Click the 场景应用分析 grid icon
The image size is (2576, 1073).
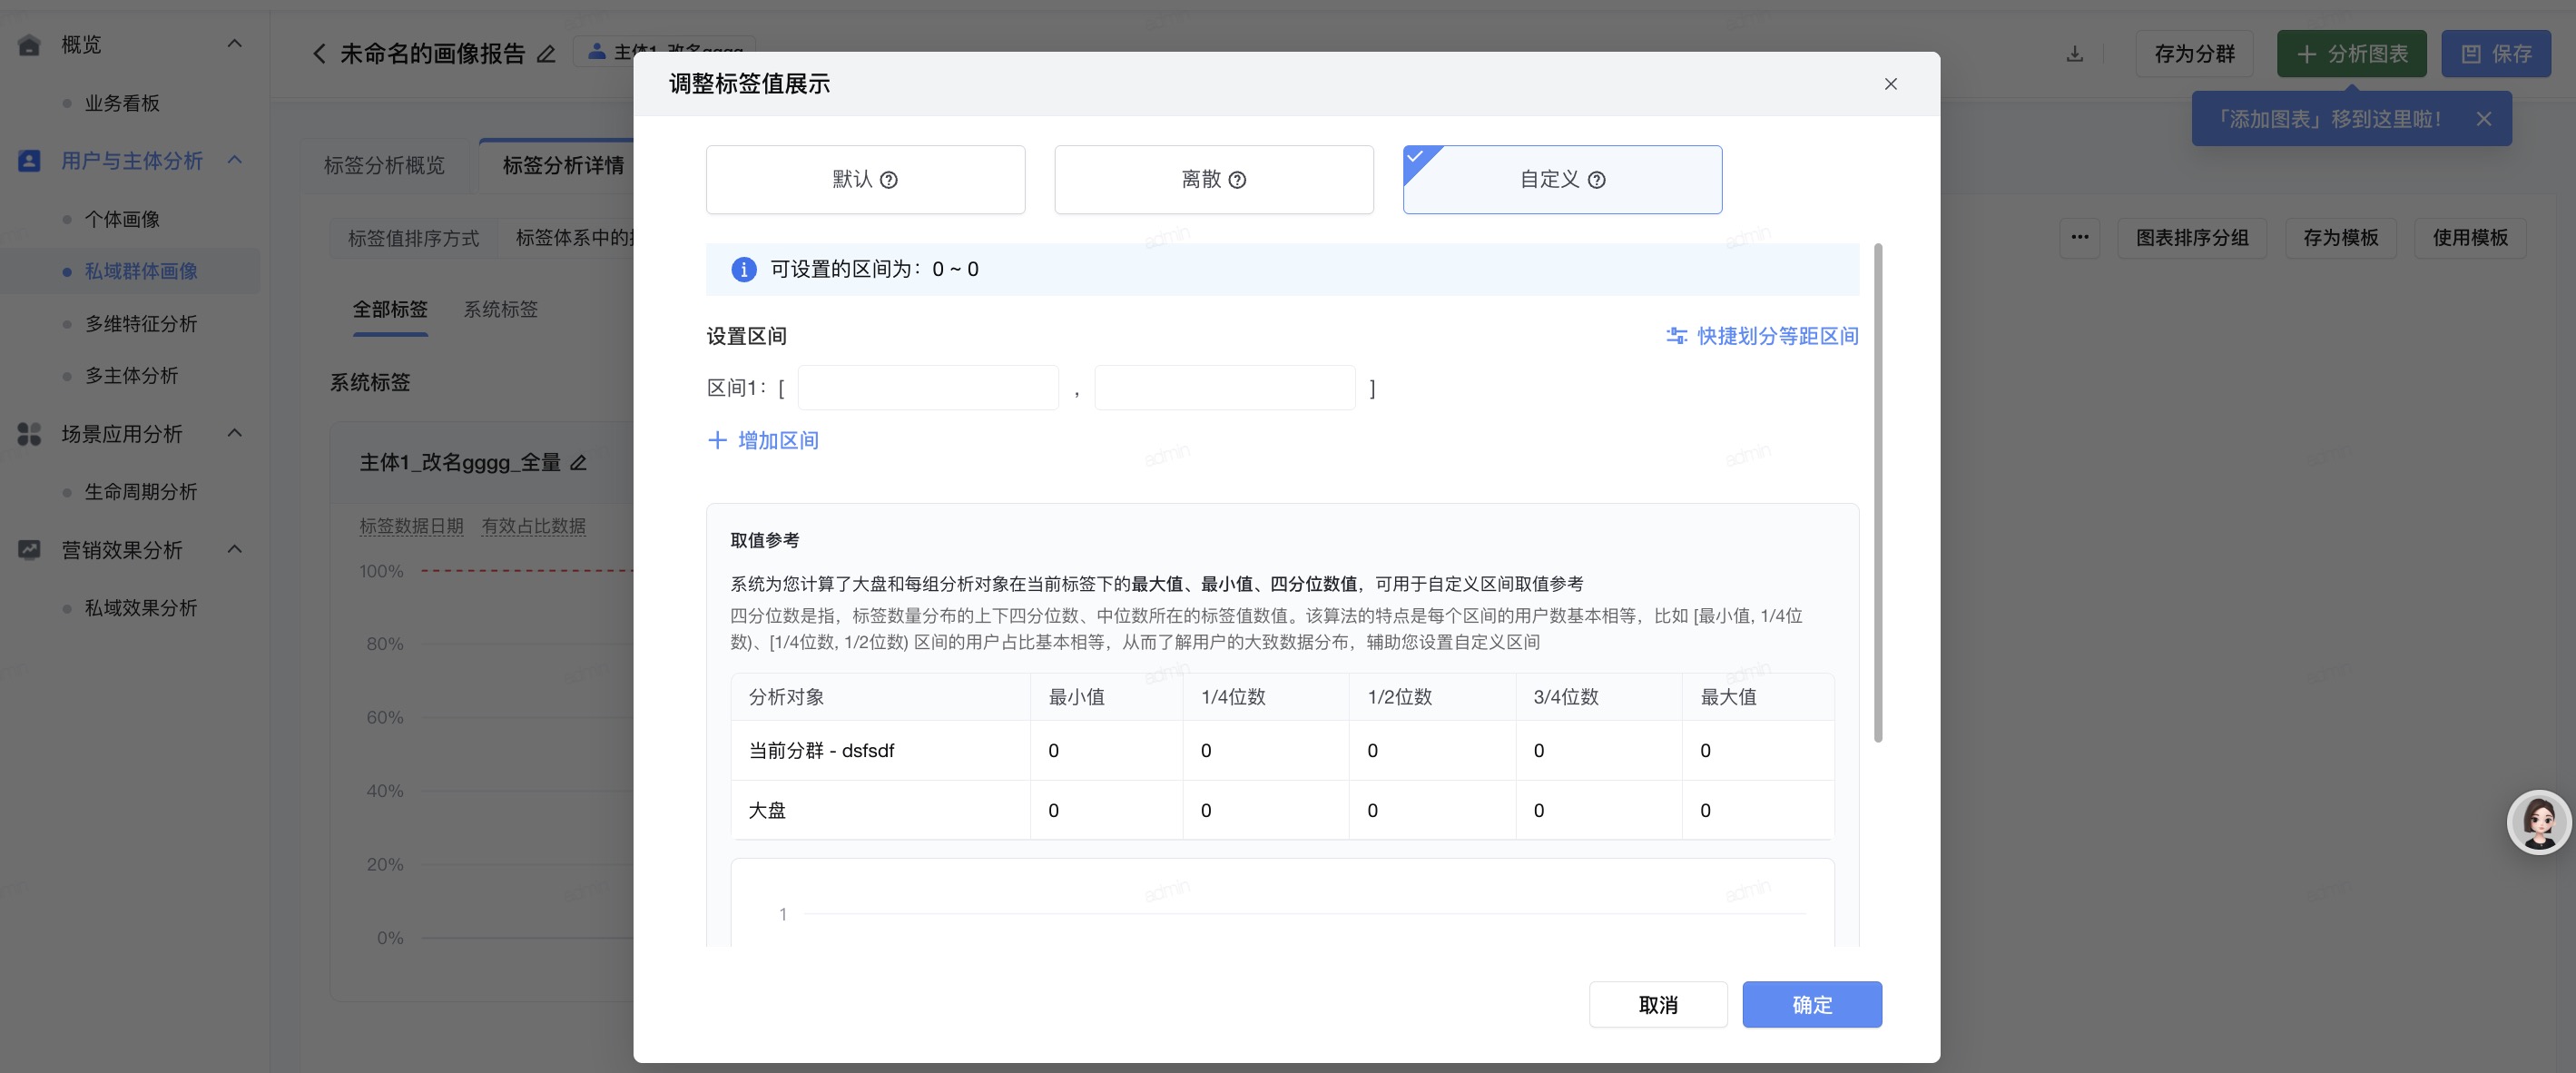tap(29, 434)
